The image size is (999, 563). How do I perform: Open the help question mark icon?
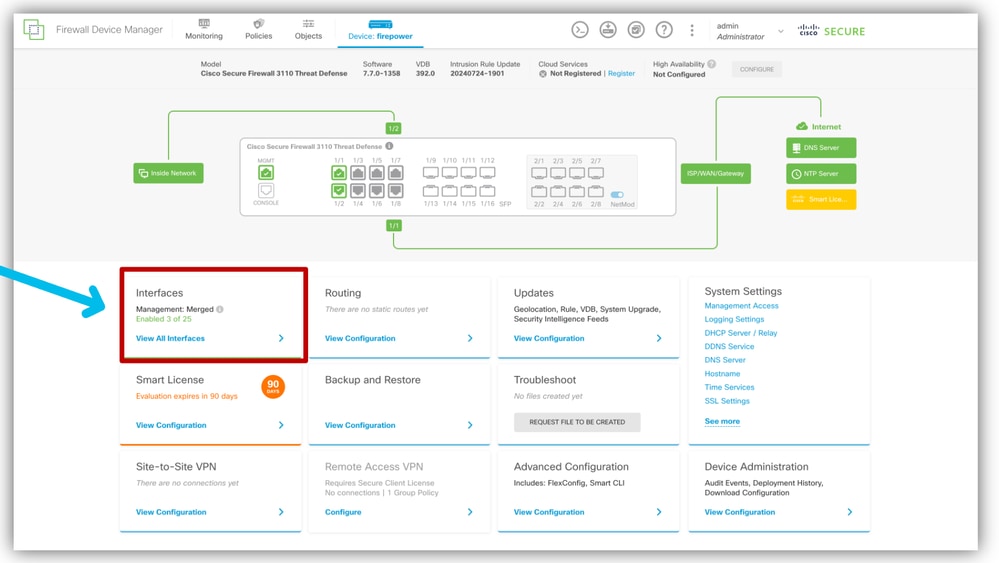(664, 29)
